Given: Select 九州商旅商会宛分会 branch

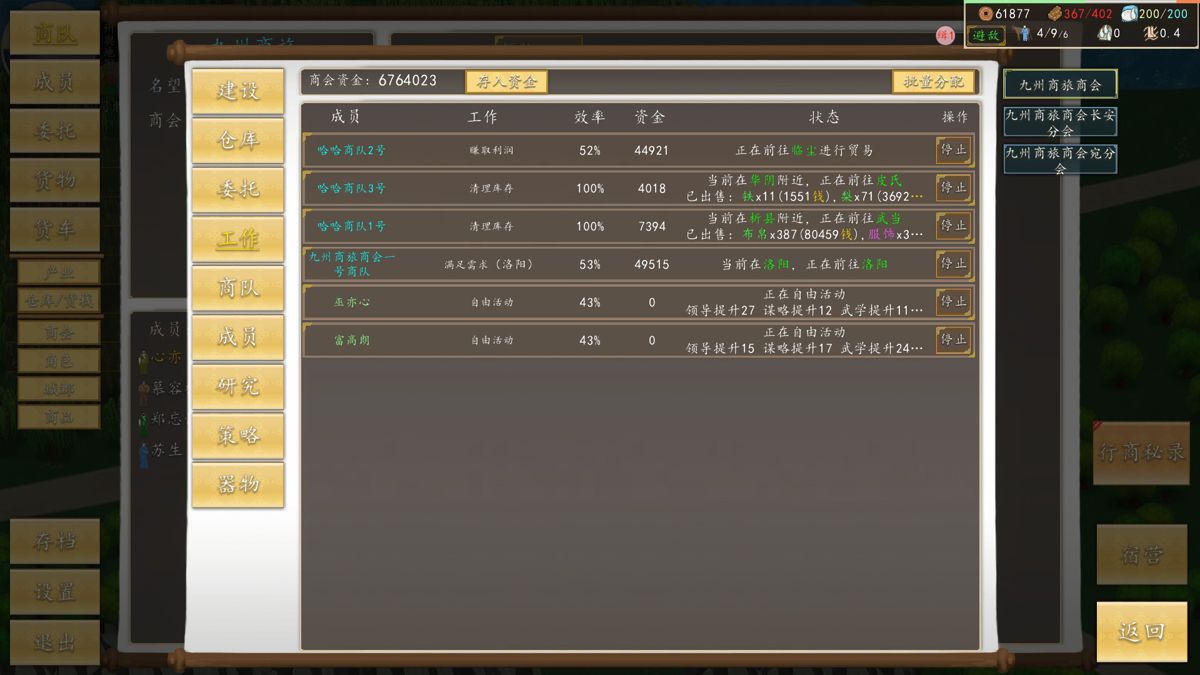Looking at the screenshot, I should tap(1060, 160).
